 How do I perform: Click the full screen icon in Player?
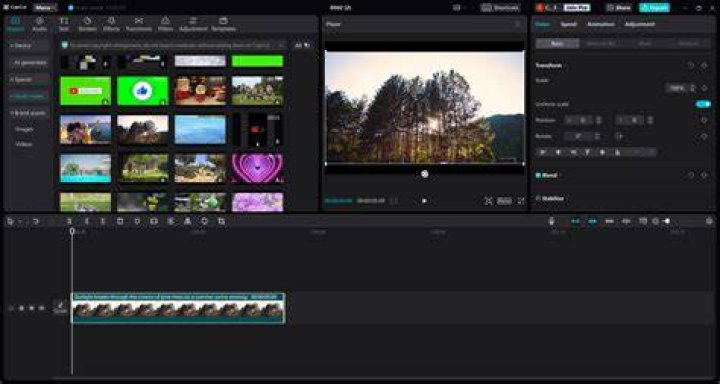(521, 201)
